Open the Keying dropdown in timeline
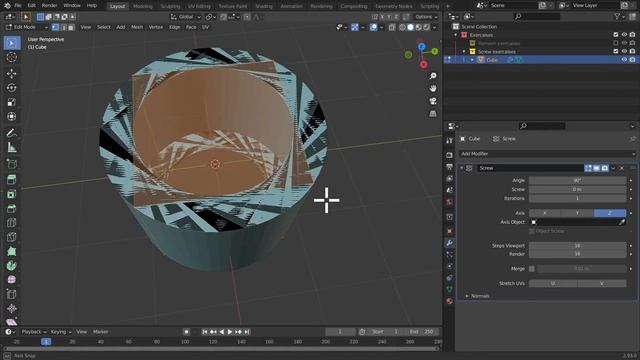 [x=61, y=332]
